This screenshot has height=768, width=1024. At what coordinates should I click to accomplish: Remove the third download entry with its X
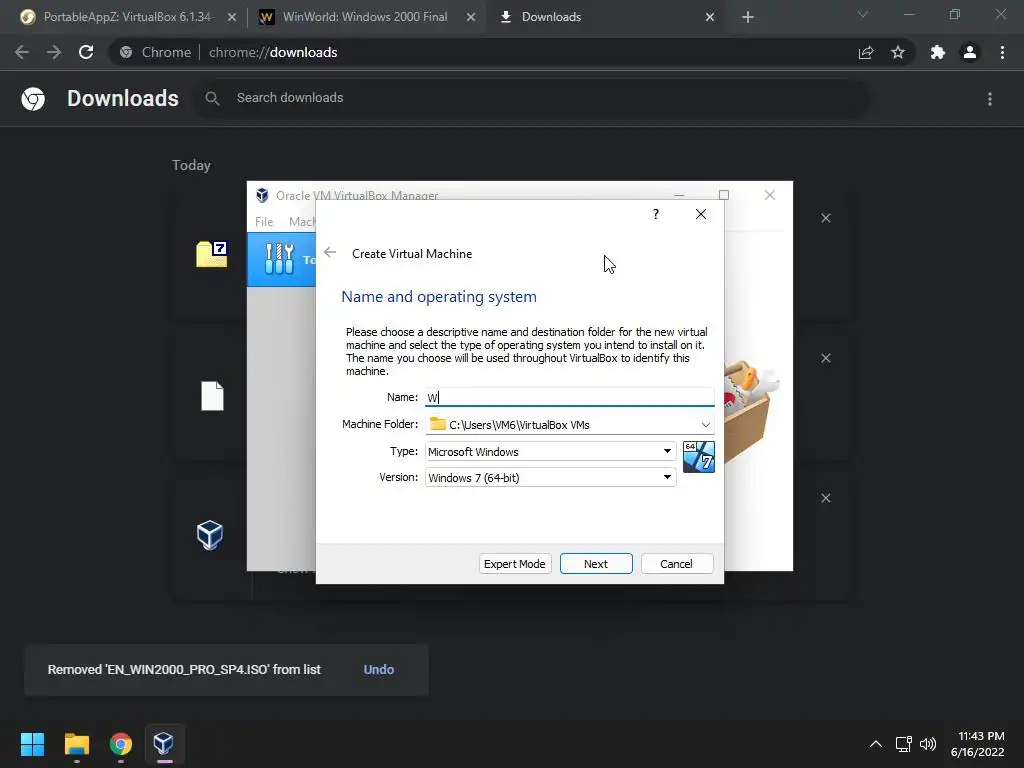(x=825, y=498)
